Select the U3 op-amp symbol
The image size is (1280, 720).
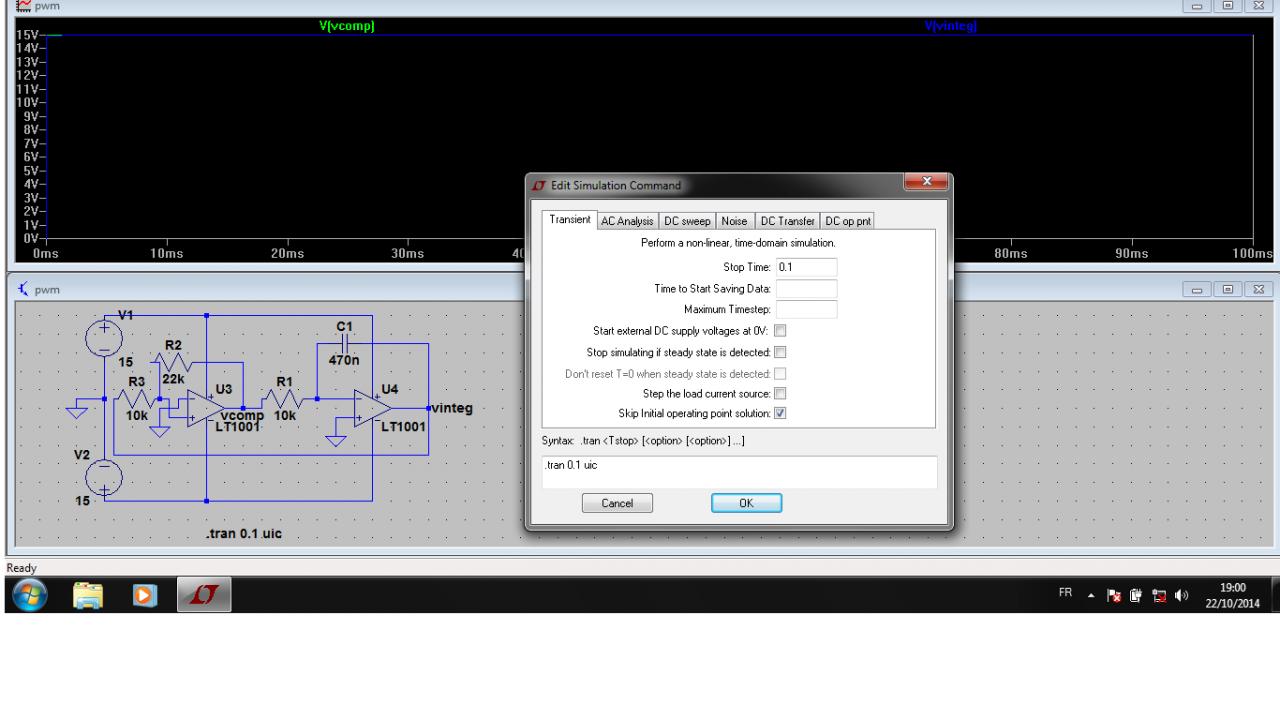pyautogui.click(x=204, y=408)
